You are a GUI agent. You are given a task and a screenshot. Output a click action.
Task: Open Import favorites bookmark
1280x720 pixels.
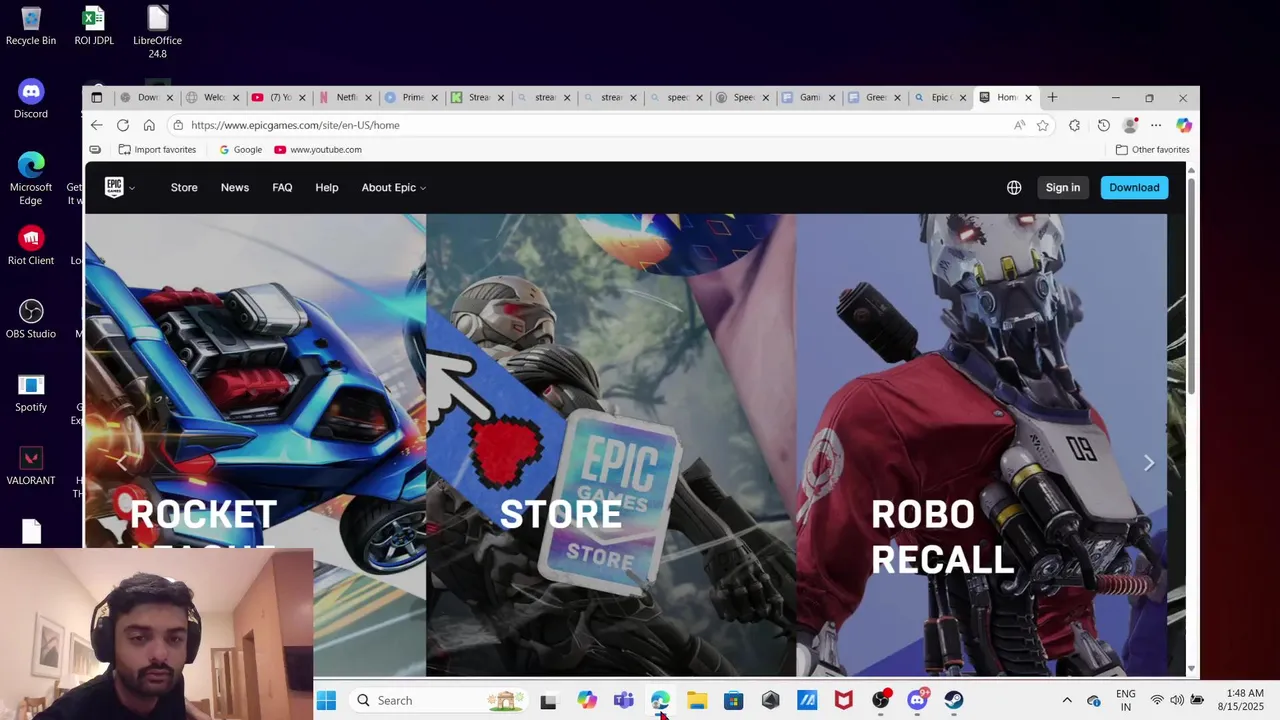tap(157, 150)
